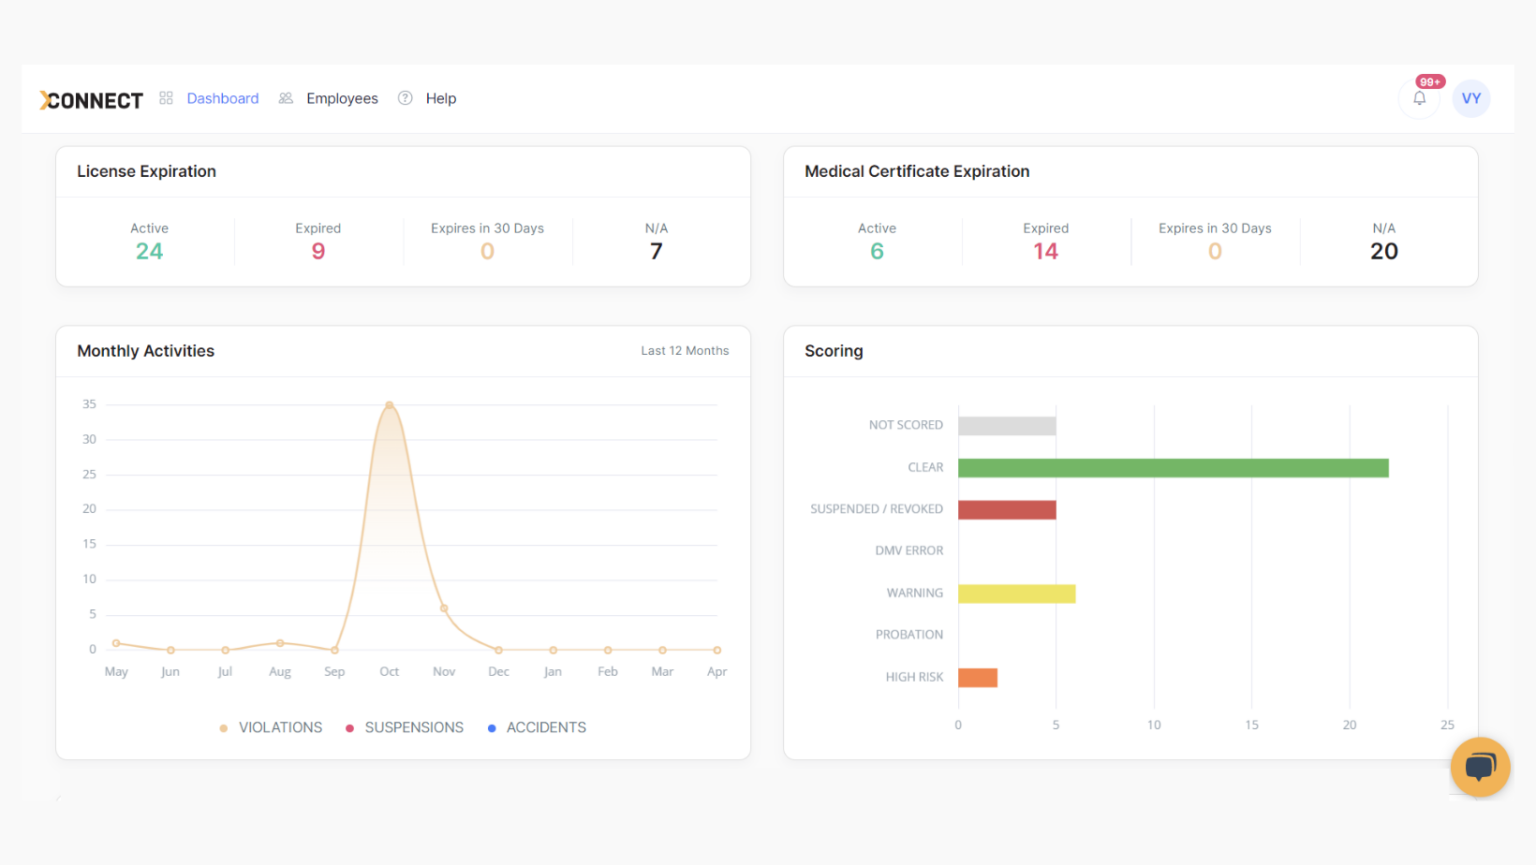Open the Last 12 Months filter

pos(684,351)
